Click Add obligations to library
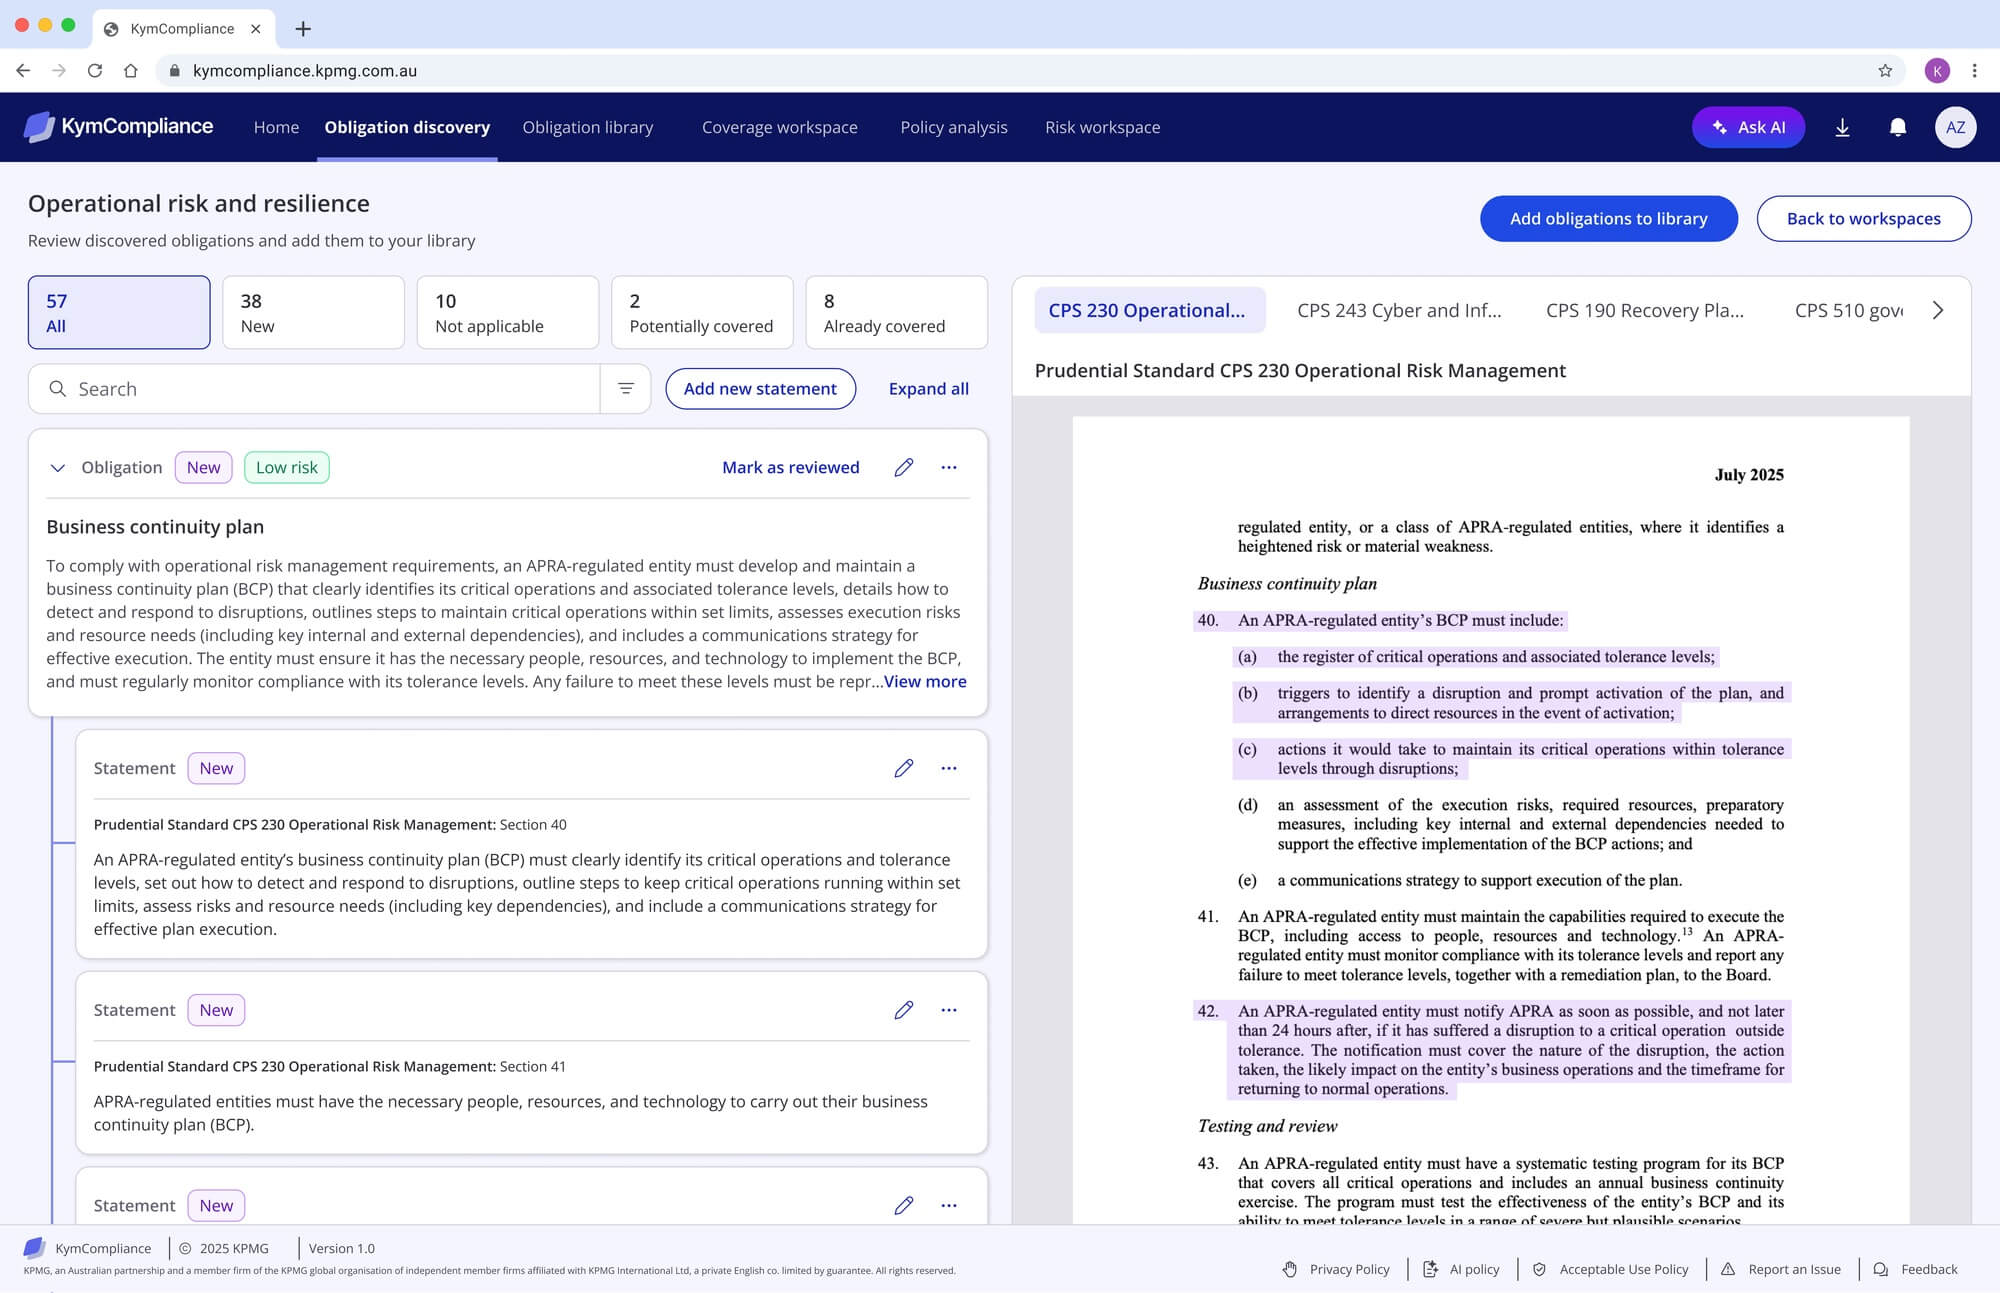This screenshot has width=2000, height=1293. click(x=1608, y=218)
